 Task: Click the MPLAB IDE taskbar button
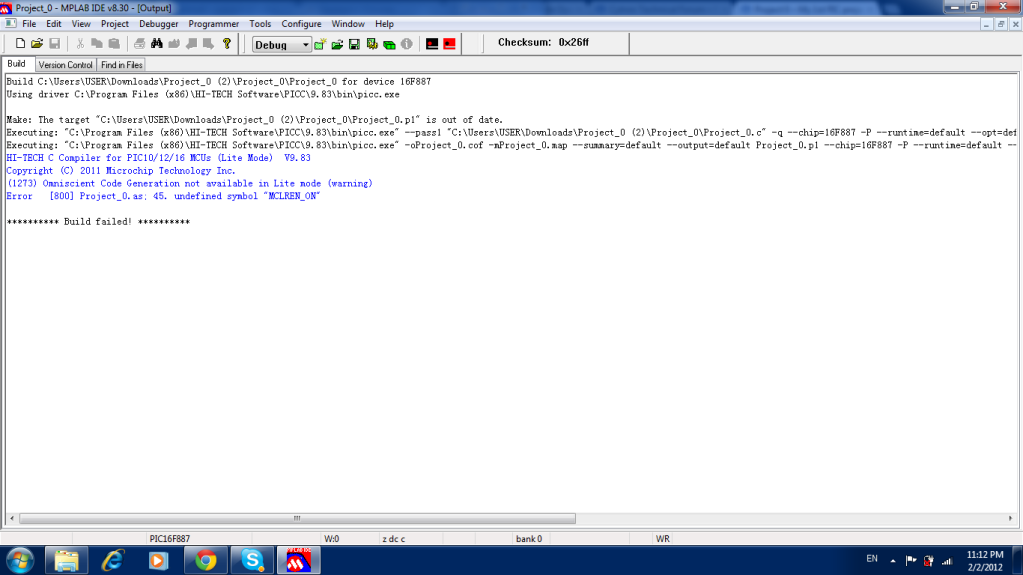pyautogui.click(x=299, y=561)
